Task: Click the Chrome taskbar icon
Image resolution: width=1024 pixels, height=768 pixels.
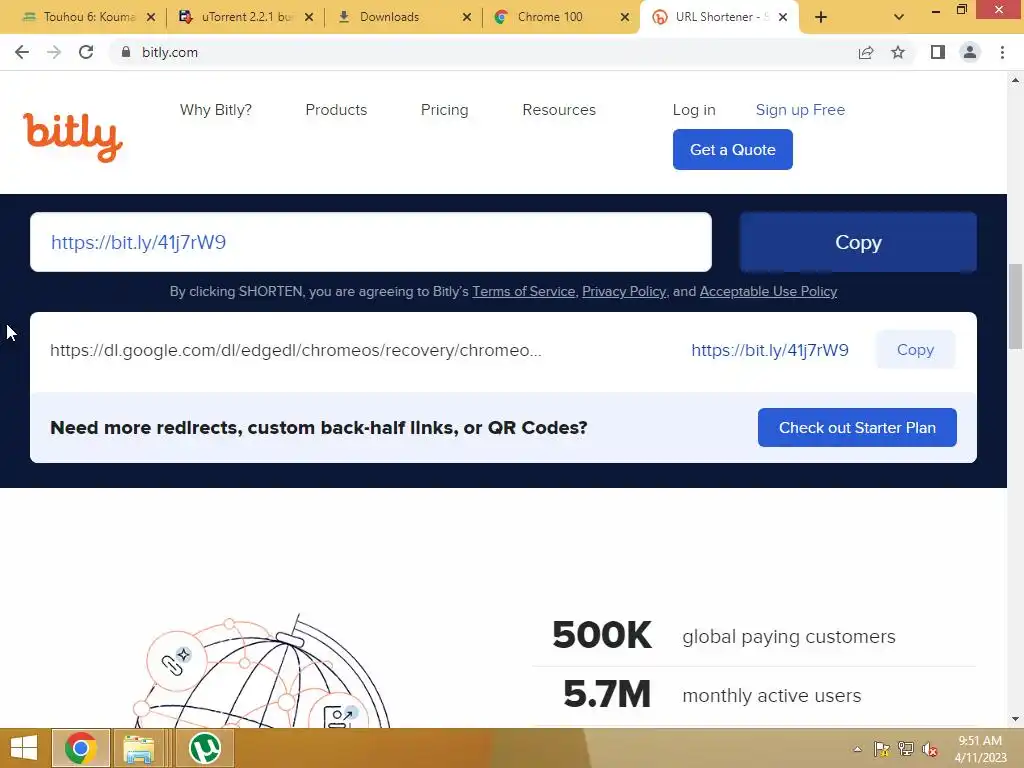Action: click(x=80, y=748)
